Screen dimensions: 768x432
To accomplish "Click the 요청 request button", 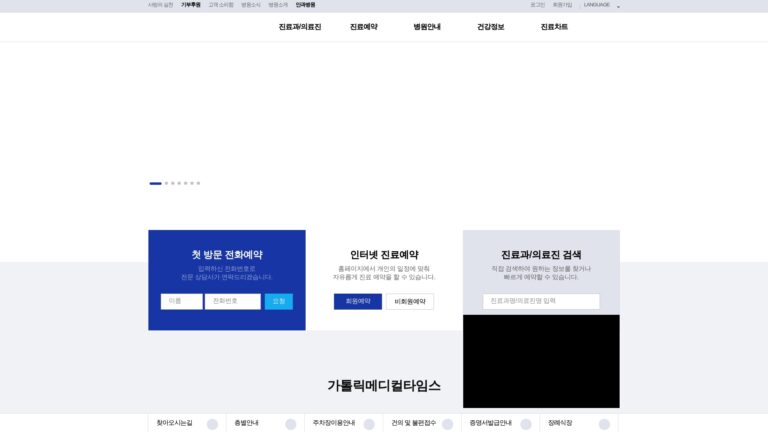I will pyautogui.click(x=279, y=301).
